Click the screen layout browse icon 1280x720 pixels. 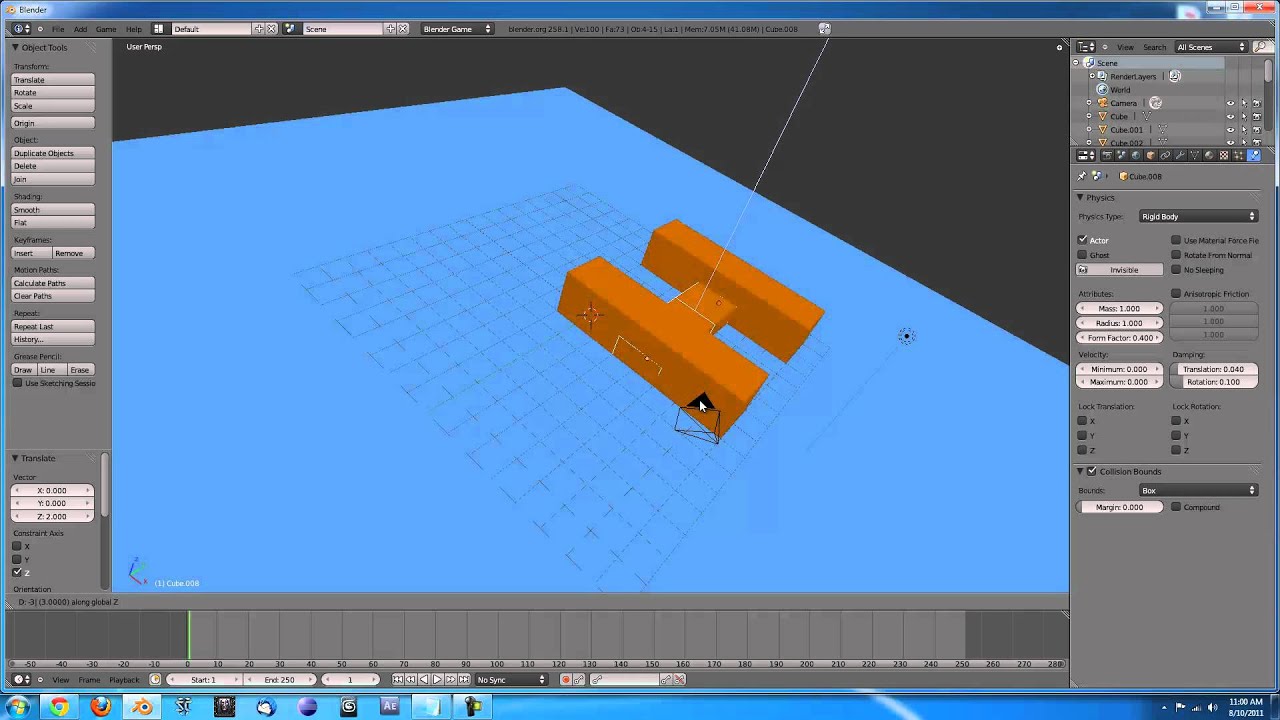[x=158, y=29]
